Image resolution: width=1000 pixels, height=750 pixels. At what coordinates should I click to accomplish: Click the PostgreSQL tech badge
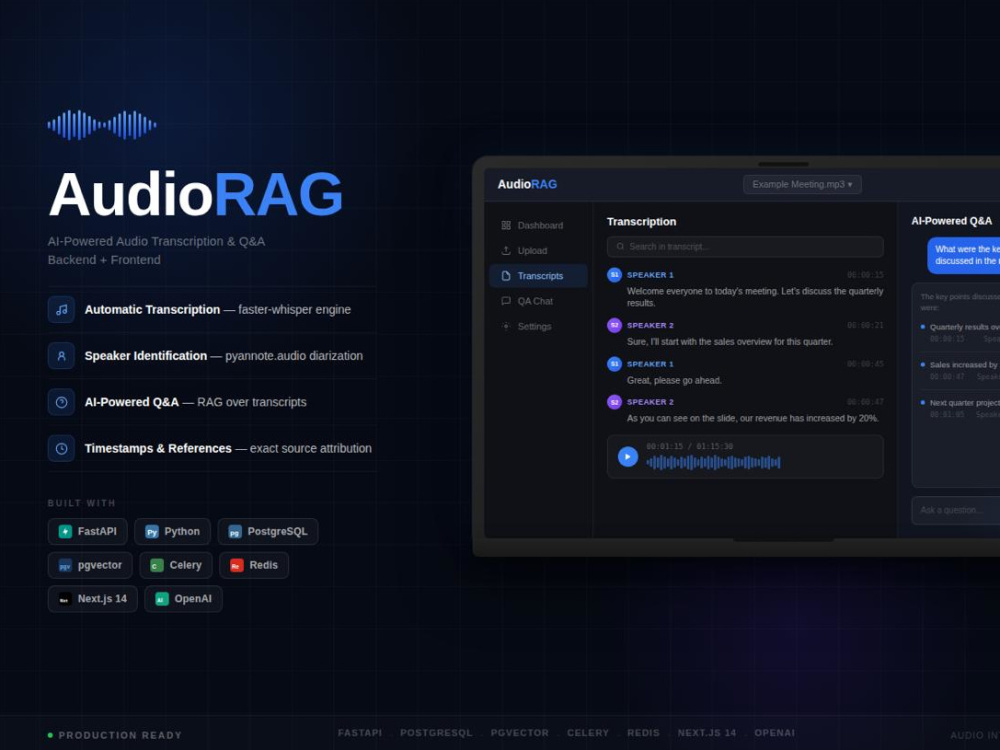268,532
